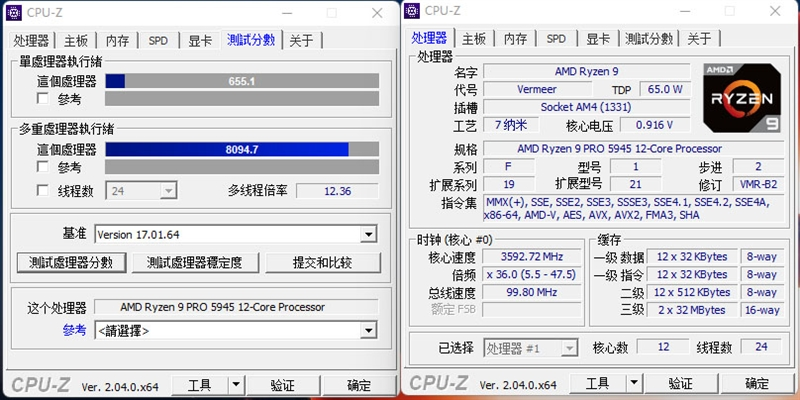Switch to 主板 tab in left window
This screenshot has width=800, height=400.
pyautogui.click(x=76, y=41)
